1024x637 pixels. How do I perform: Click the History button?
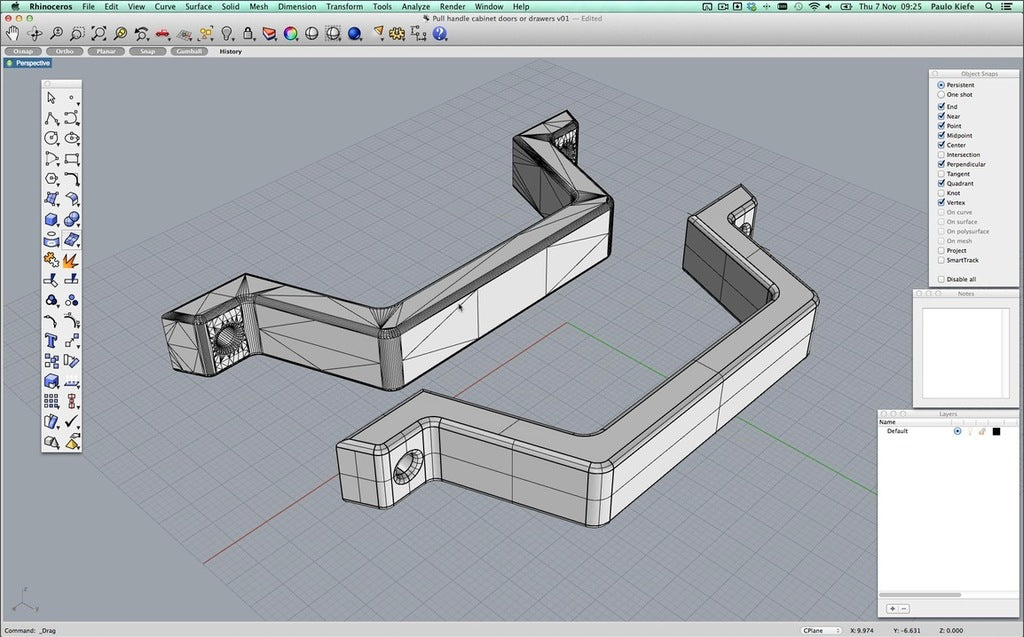point(230,51)
